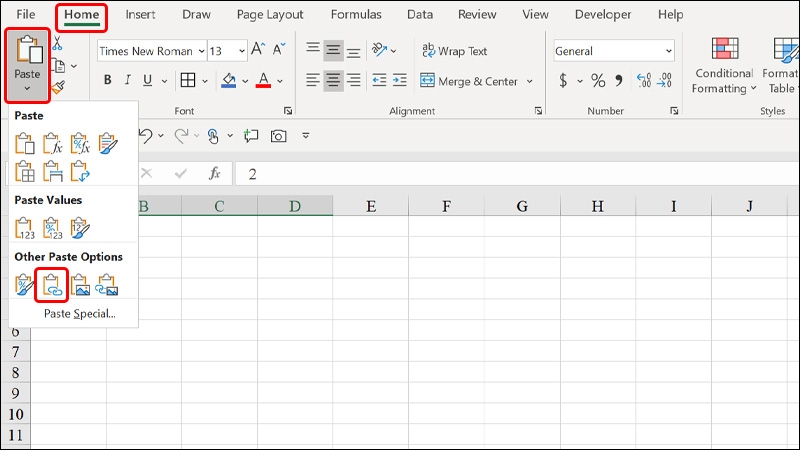Screen dimensions: 800x450
Task: Open Orientation dropdown arrow
Action: (x=393, y=51)
